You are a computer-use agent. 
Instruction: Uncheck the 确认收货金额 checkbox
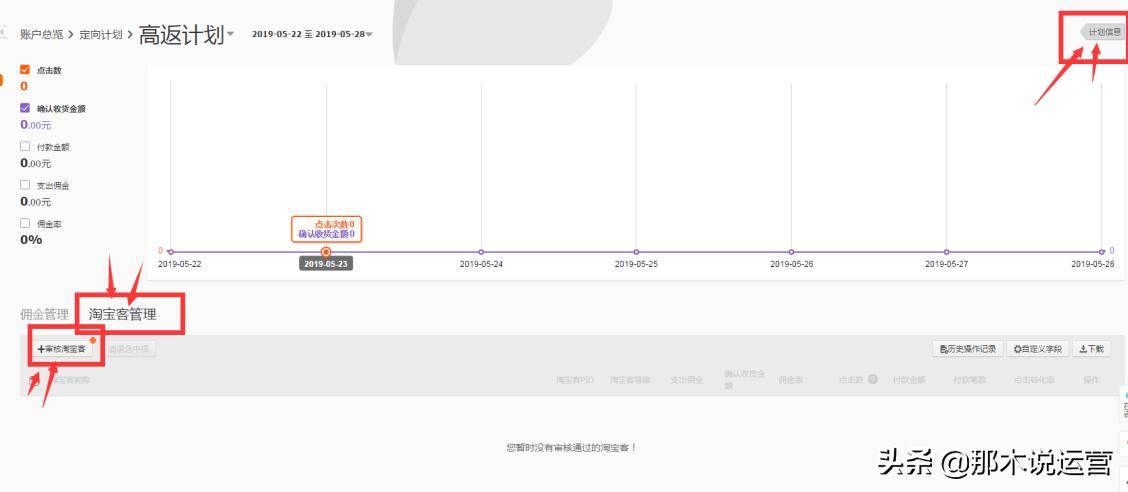[x=25, y=108]
